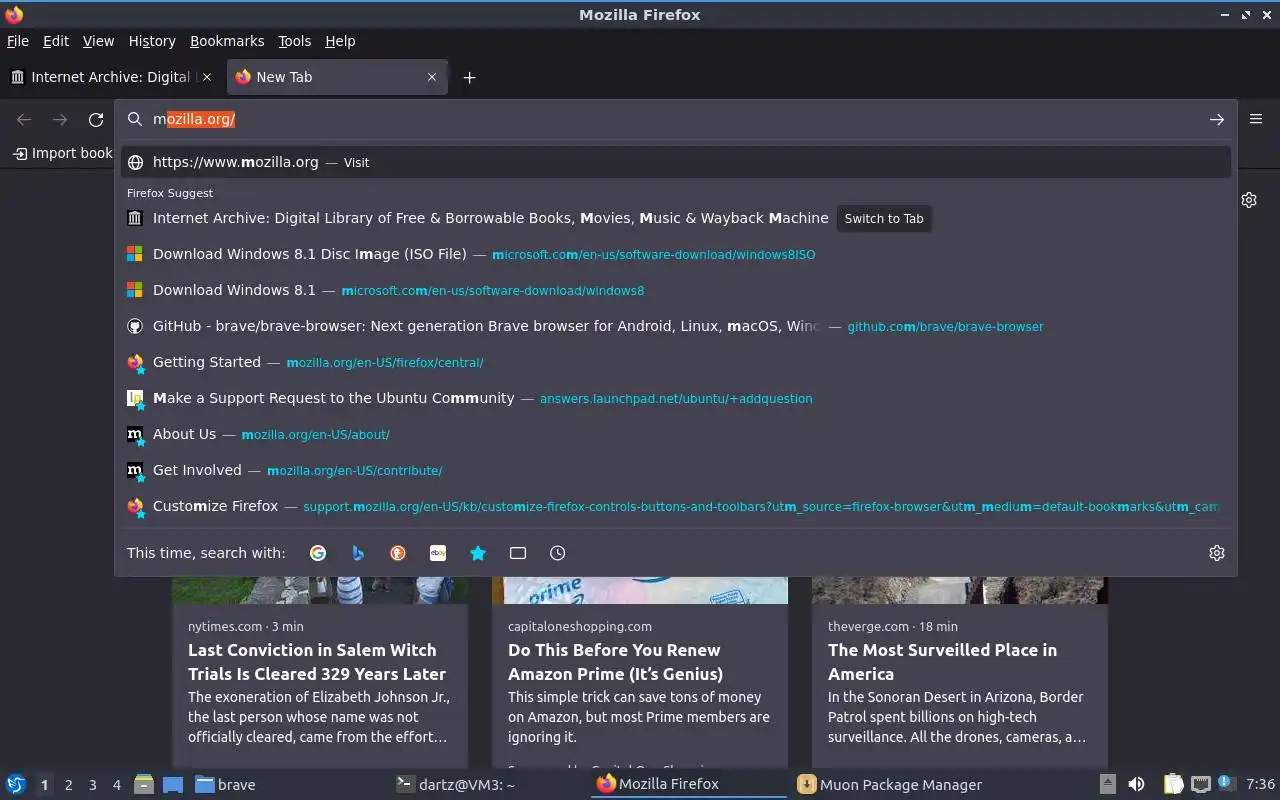Switch to the dartz@VM3 terminal window
This screenshot has height=800, width=1280.
[455, 785]
